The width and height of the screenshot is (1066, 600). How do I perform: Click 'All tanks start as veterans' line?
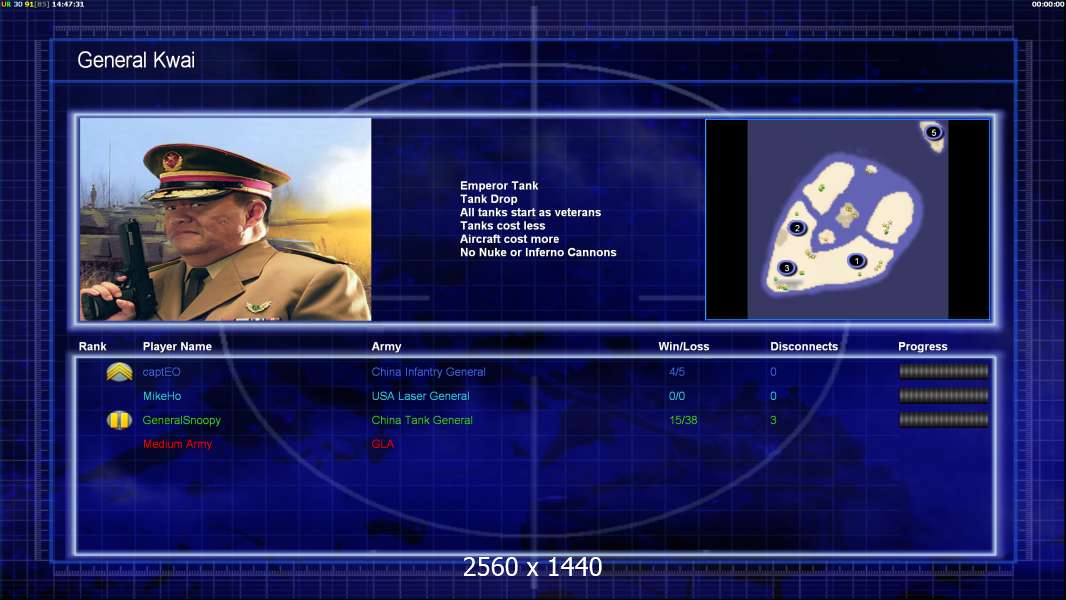click(x=530, y=213)
